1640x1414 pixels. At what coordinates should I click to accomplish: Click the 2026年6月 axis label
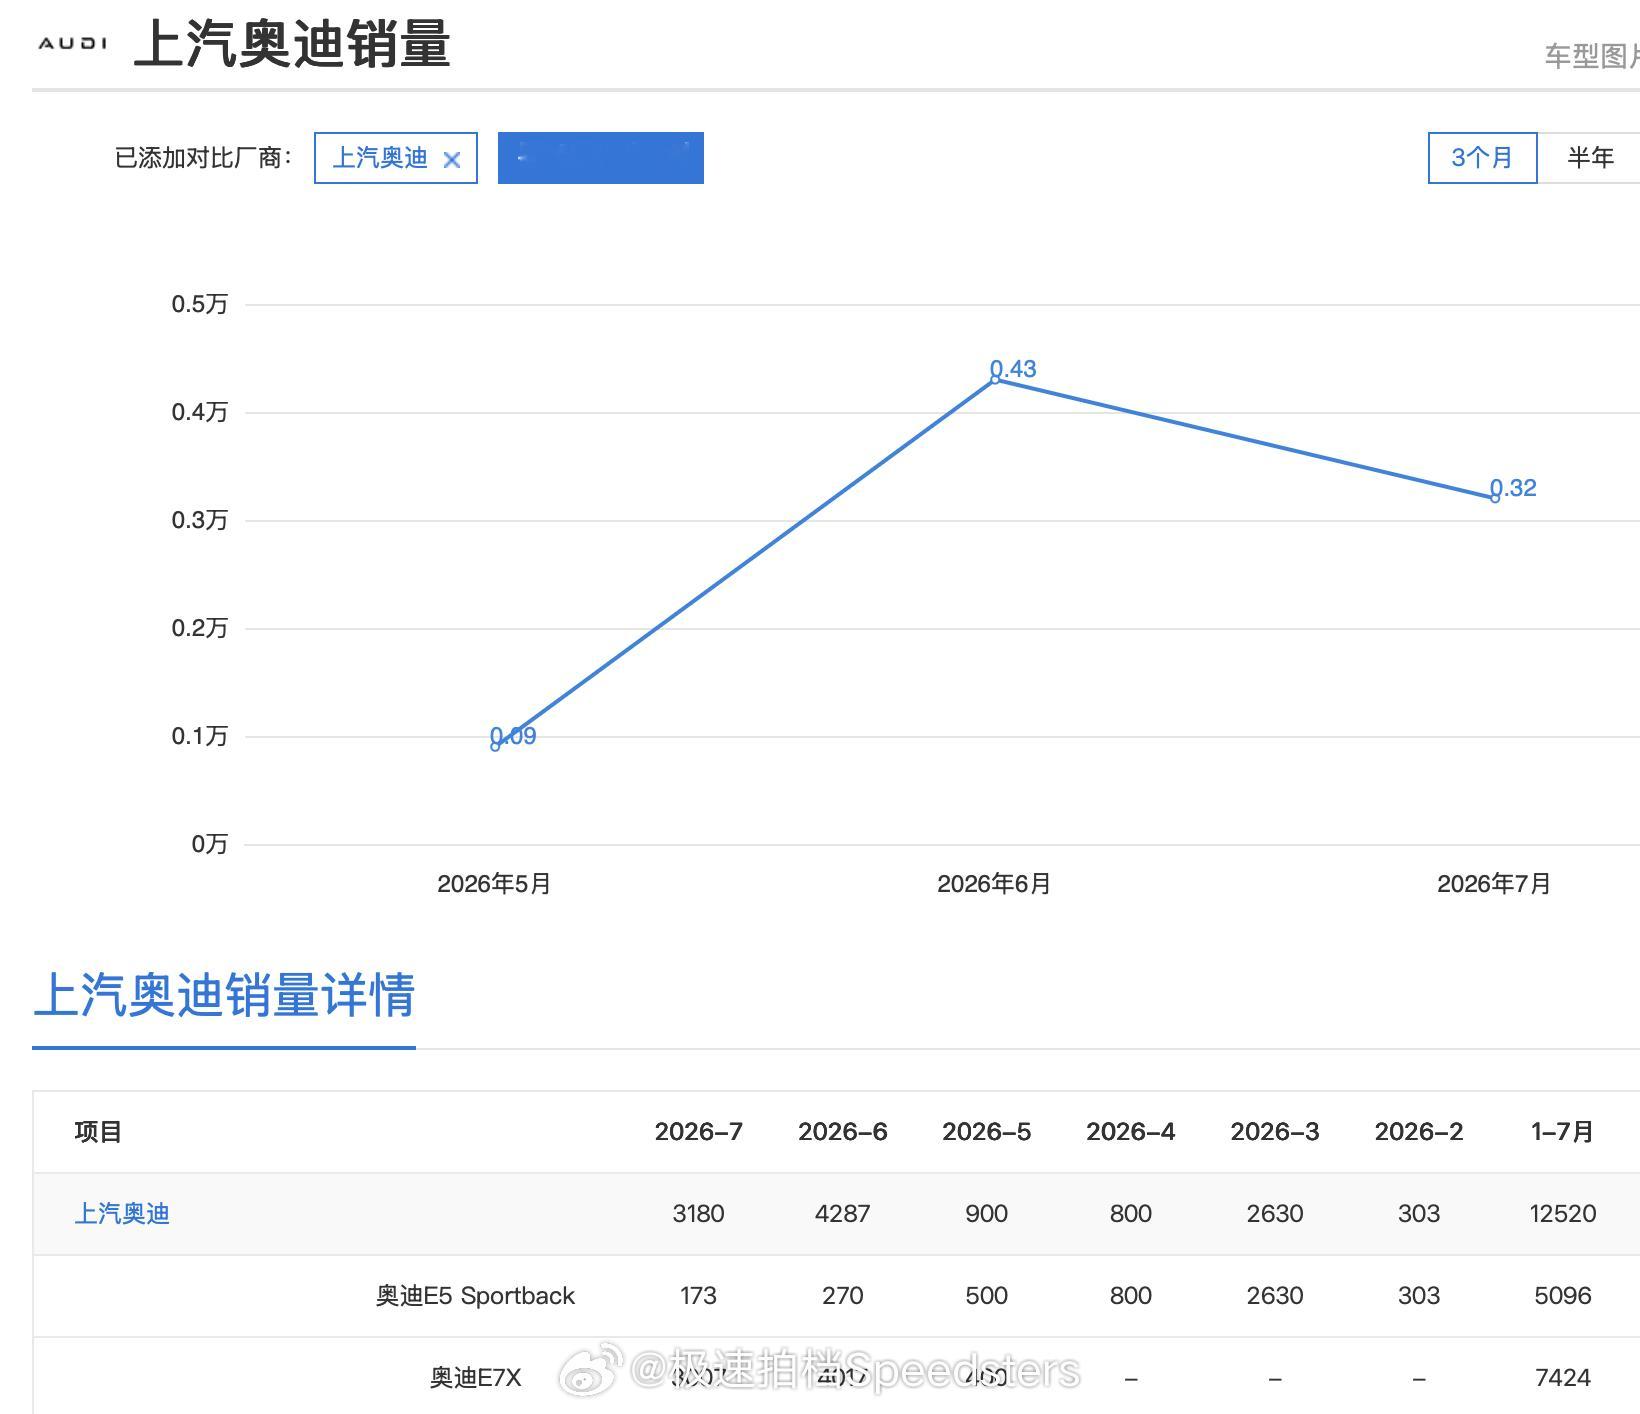click(x=994, y=884)
